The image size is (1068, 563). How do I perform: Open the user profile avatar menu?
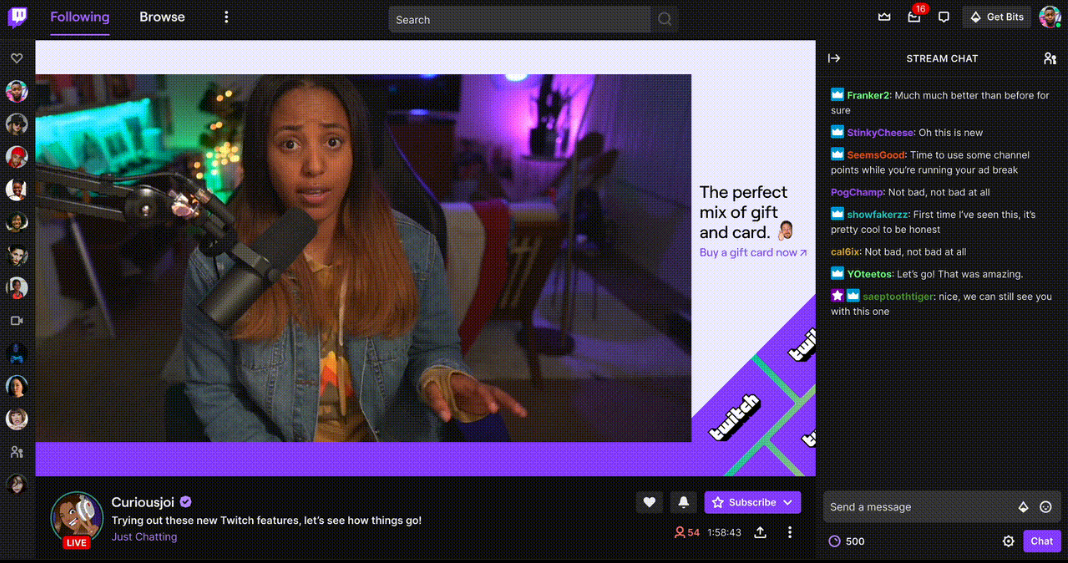1049,17
